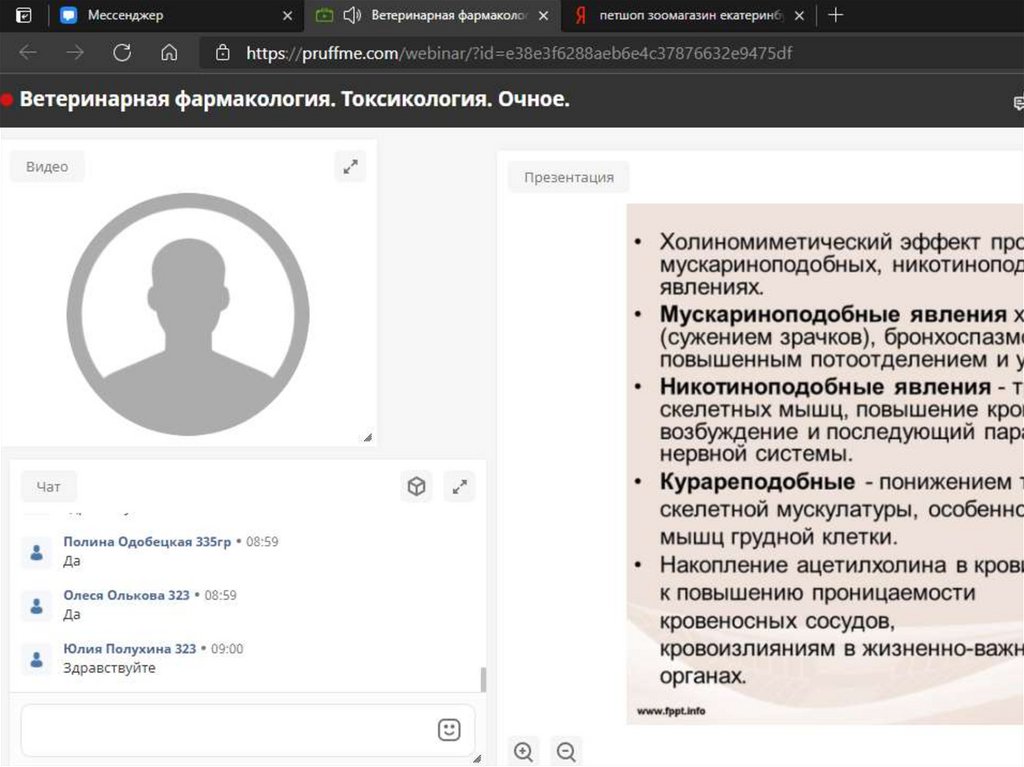Image resolution: width=1024 pixels, height=767 pixels.
Task: Click the Чат panel label
Action: point(49,487)
